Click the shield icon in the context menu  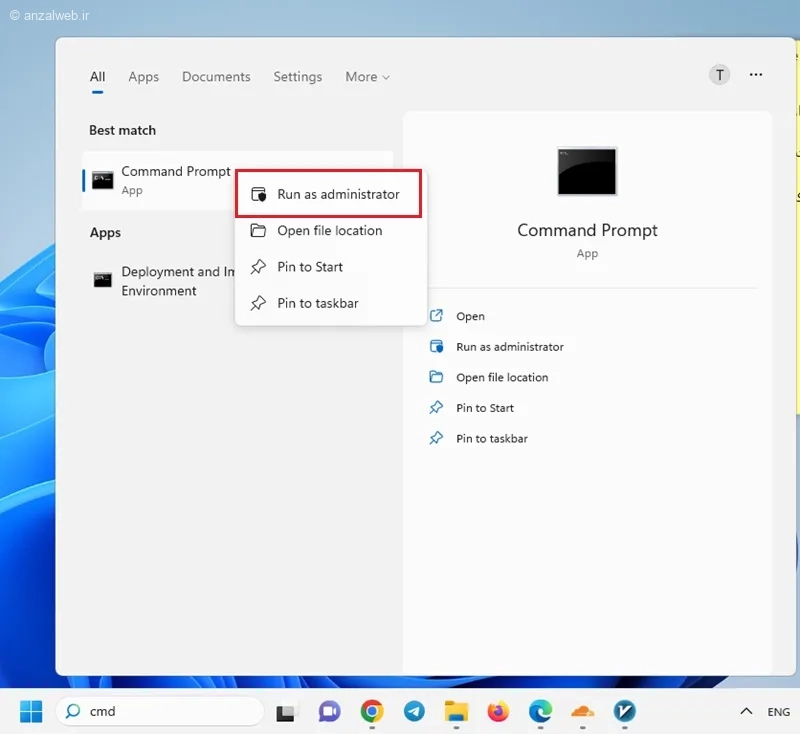259,194
